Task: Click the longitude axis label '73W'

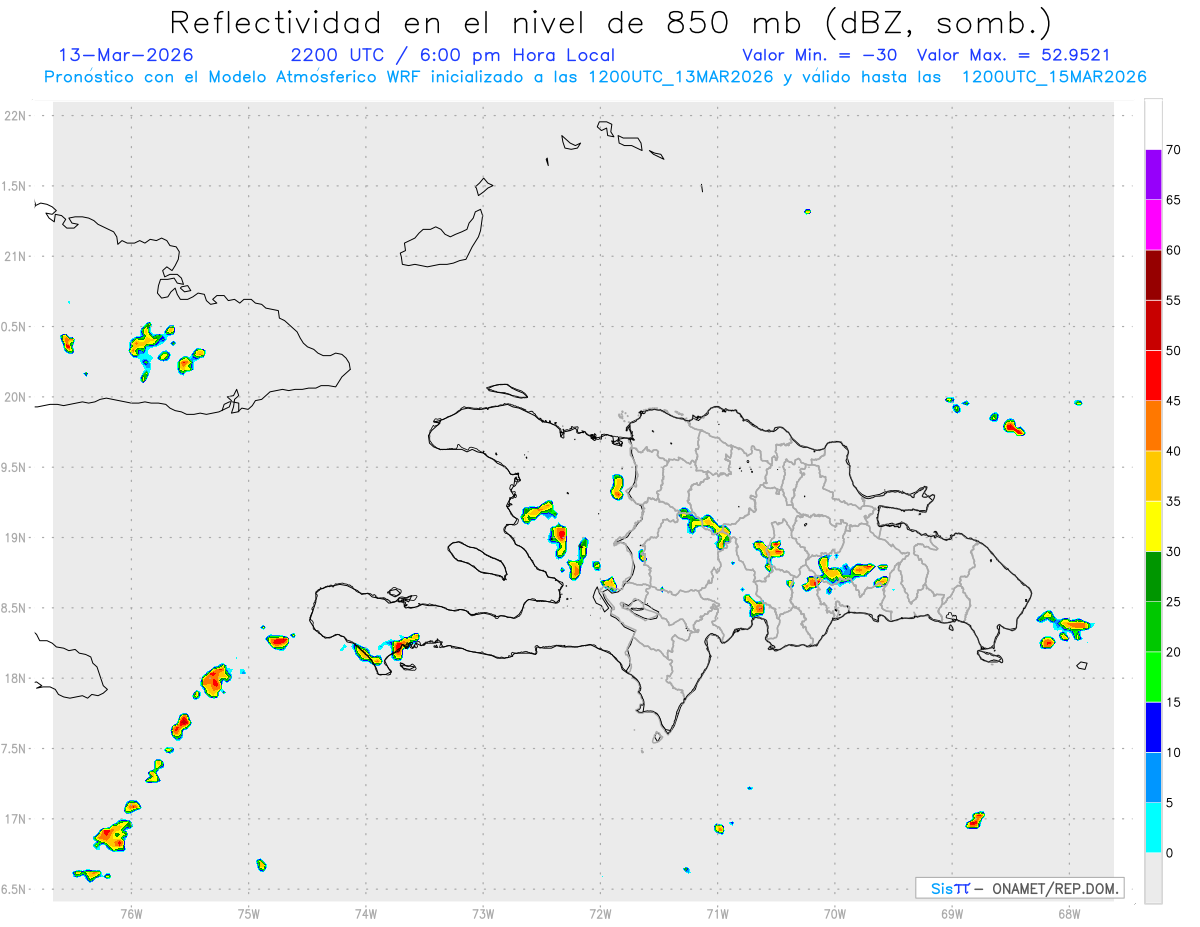Action: click(483, 913)
